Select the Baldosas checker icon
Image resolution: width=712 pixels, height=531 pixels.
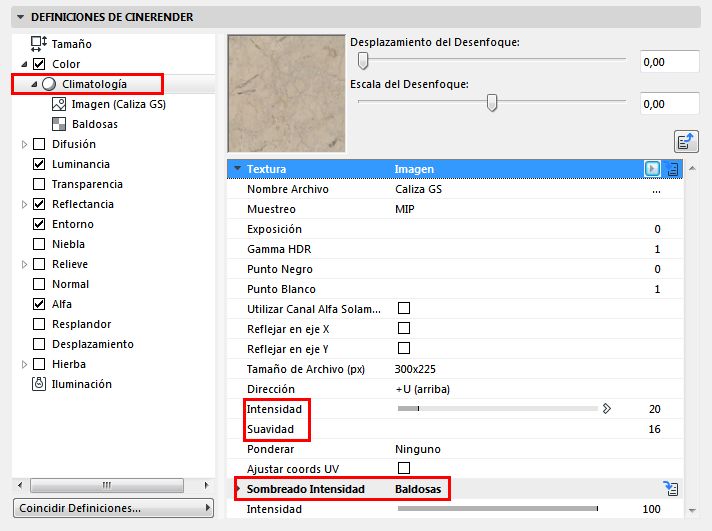(59, 124)
